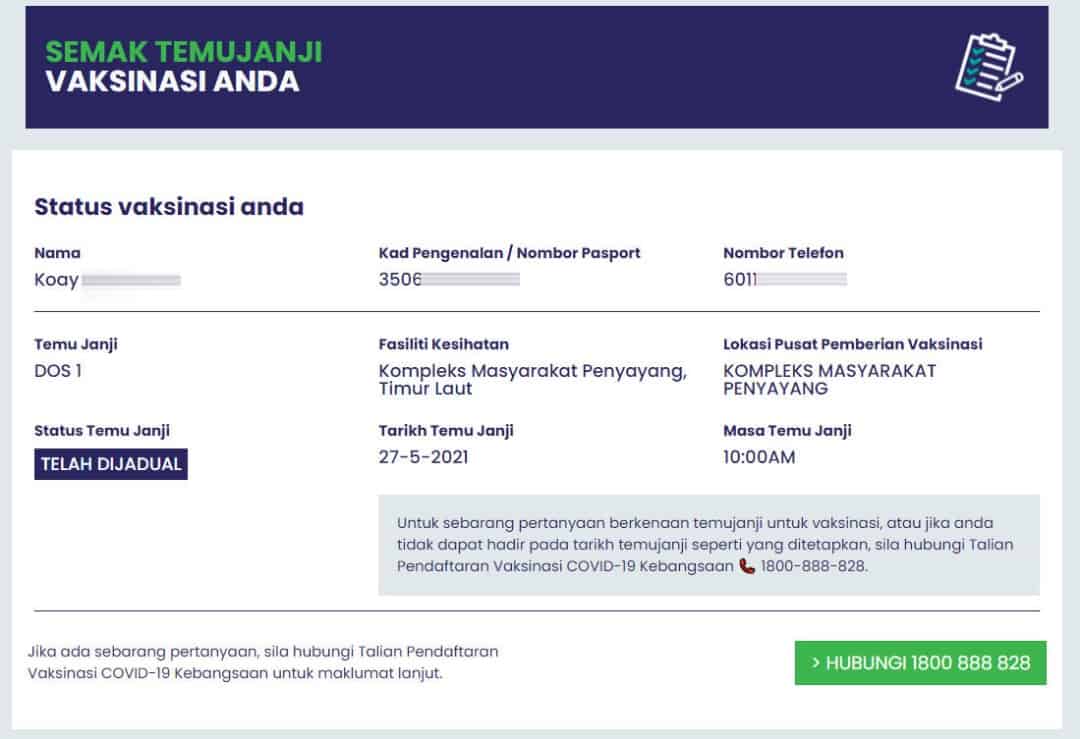Select the appointment date 27-5-2021

(x=423, y=458)
